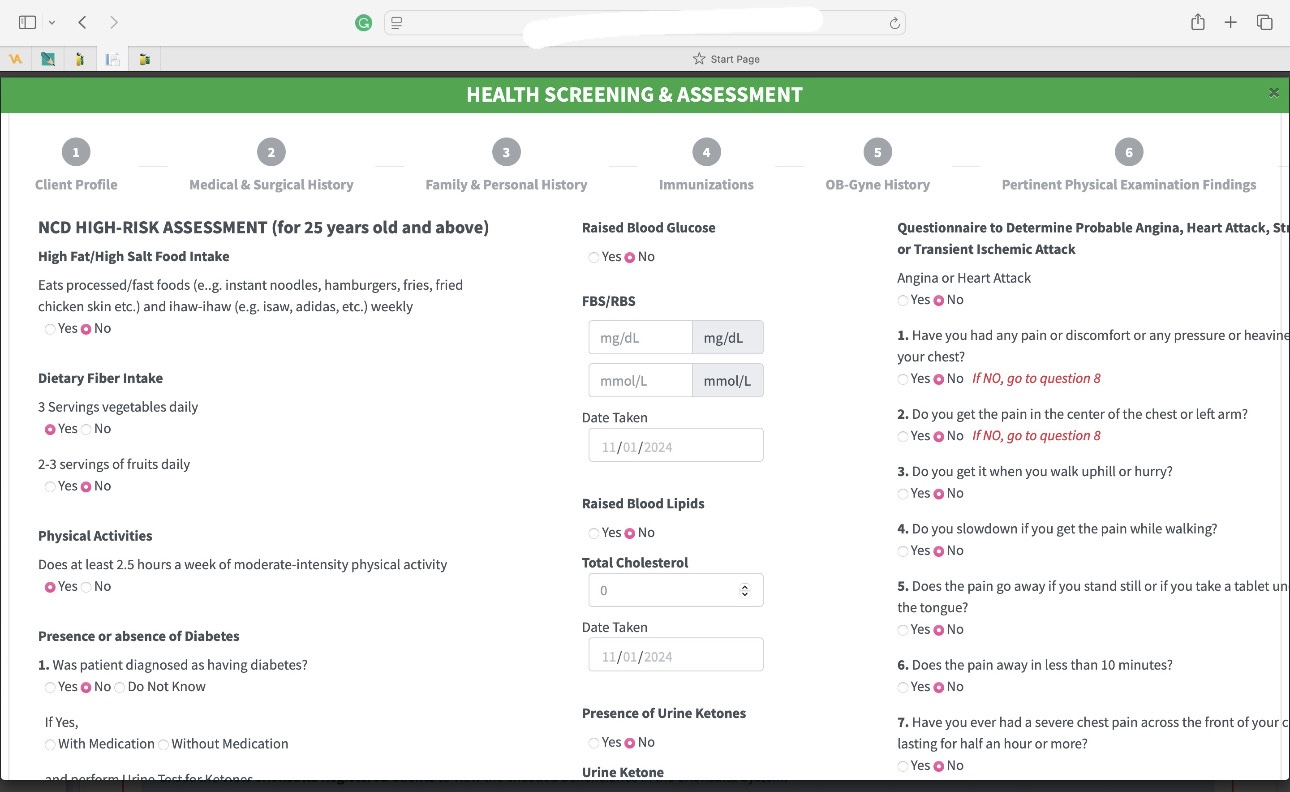Answer Yes to question 7 about severe chest pain
1290x792 pixels.
tap(903, 766)
